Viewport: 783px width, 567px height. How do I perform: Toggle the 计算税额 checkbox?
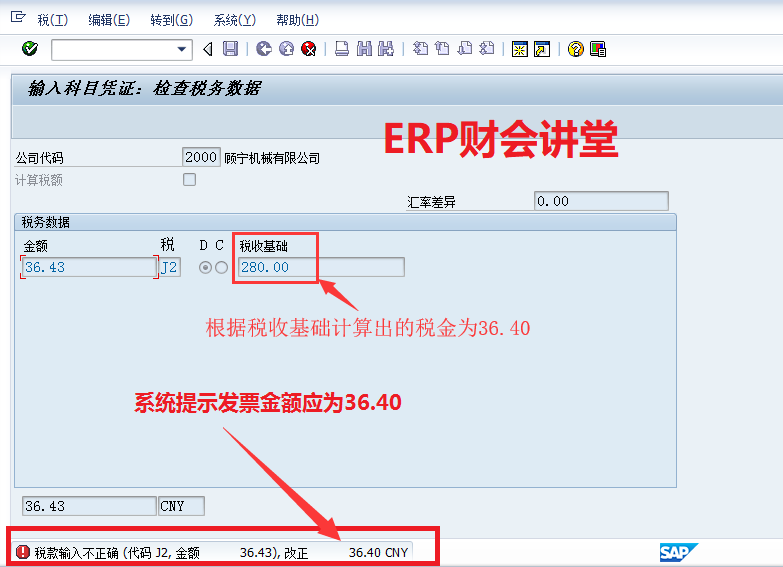tap(189, 179)
